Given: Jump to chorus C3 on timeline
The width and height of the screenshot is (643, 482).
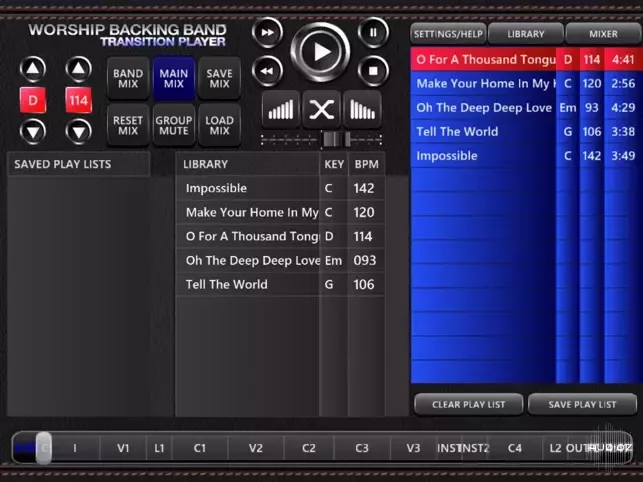Looking at the screenshot, I should 362,448.
